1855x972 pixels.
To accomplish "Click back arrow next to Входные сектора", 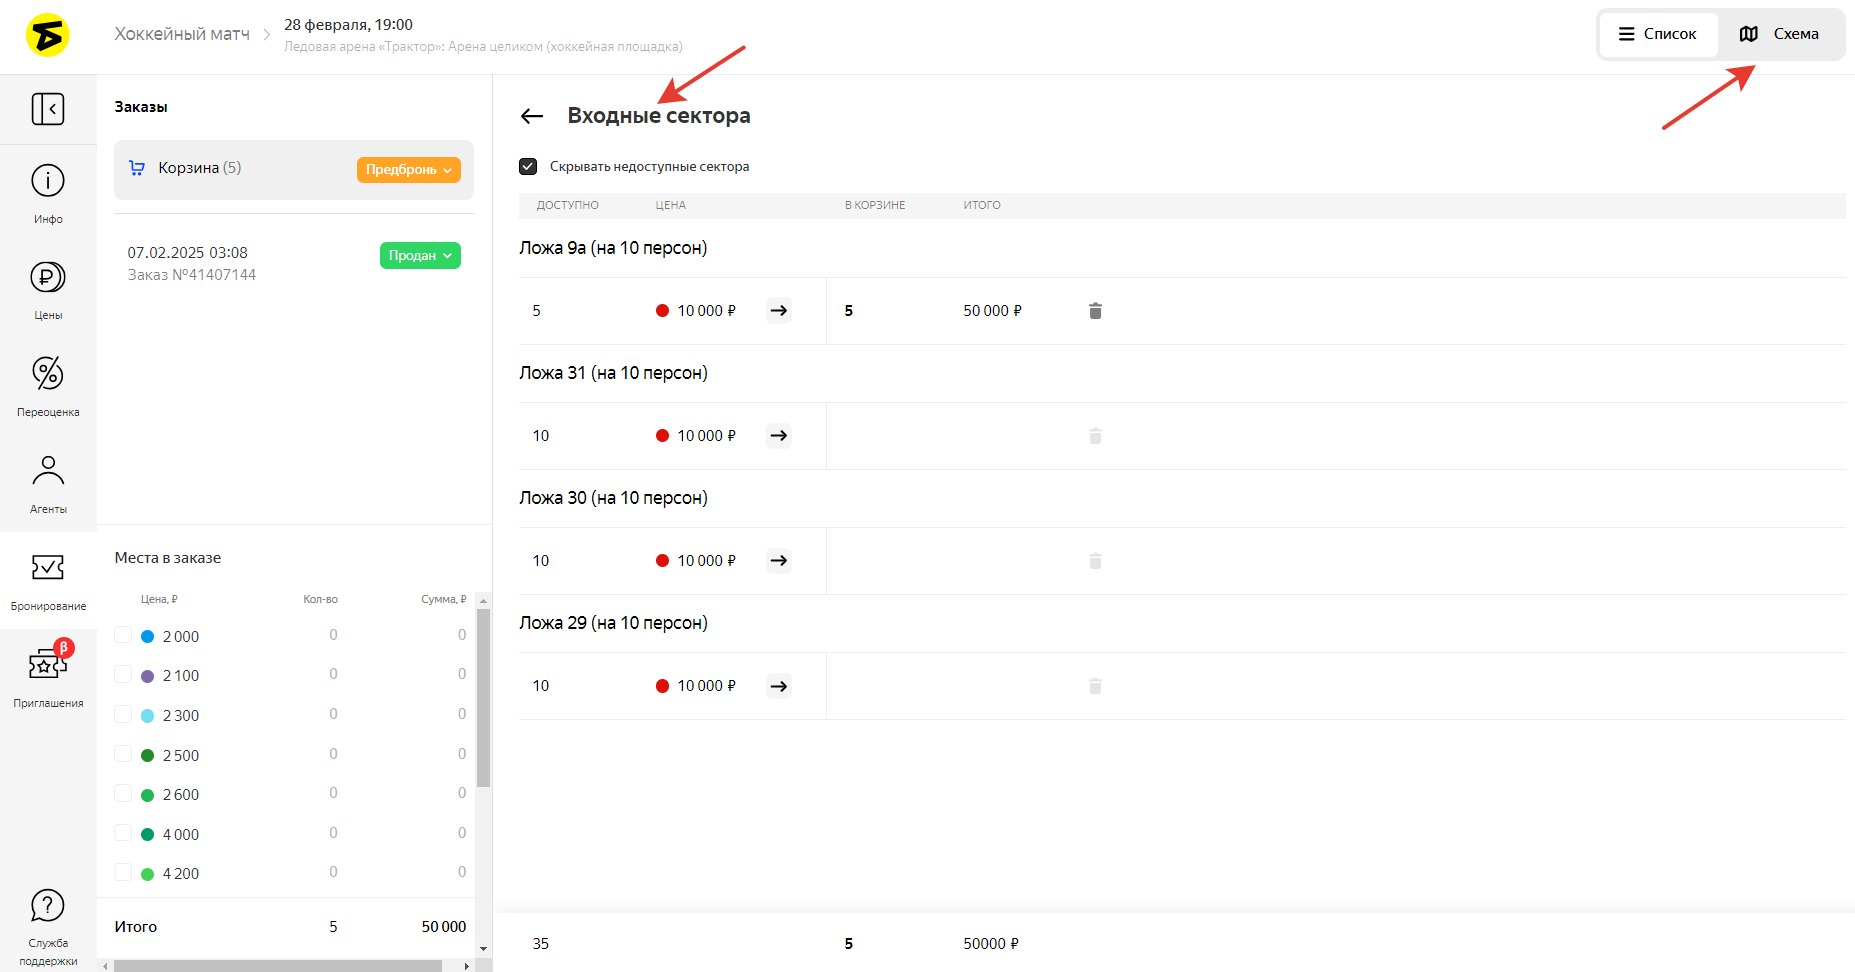I will pyautogui.click(x=532, y=116).
